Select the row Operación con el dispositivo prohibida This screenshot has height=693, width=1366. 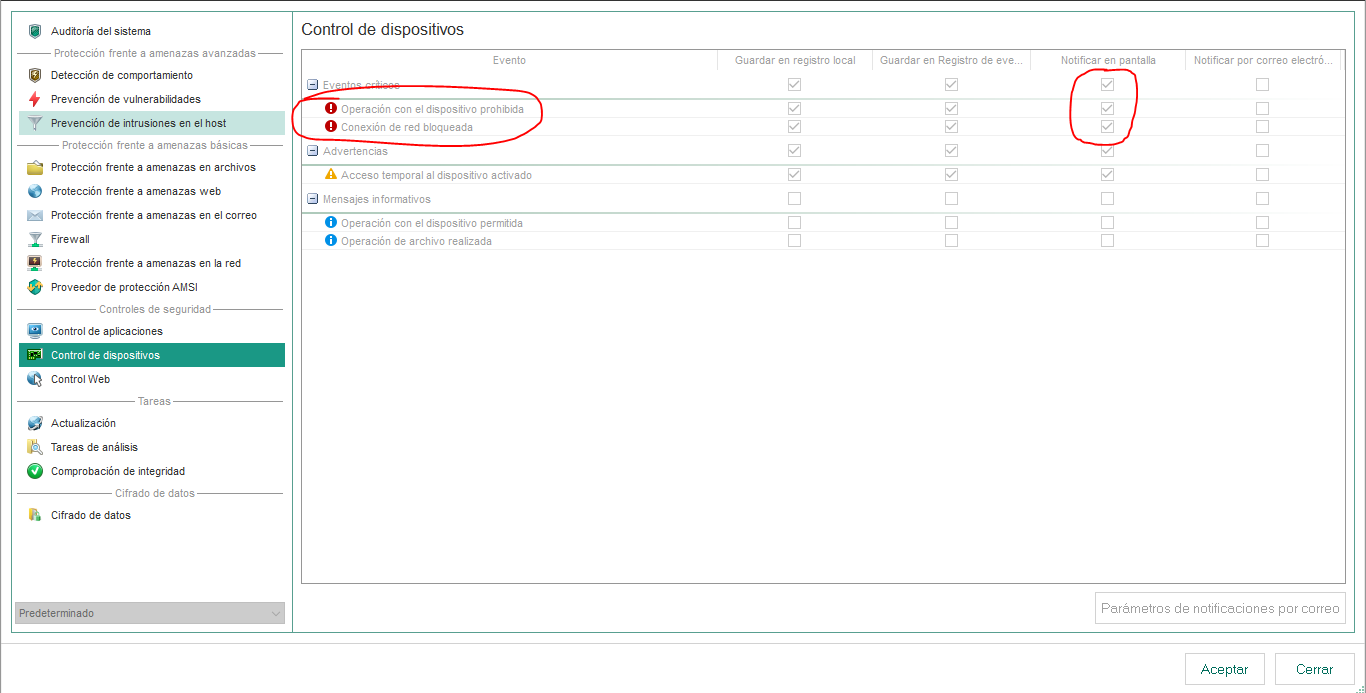(x=823, y=108)
